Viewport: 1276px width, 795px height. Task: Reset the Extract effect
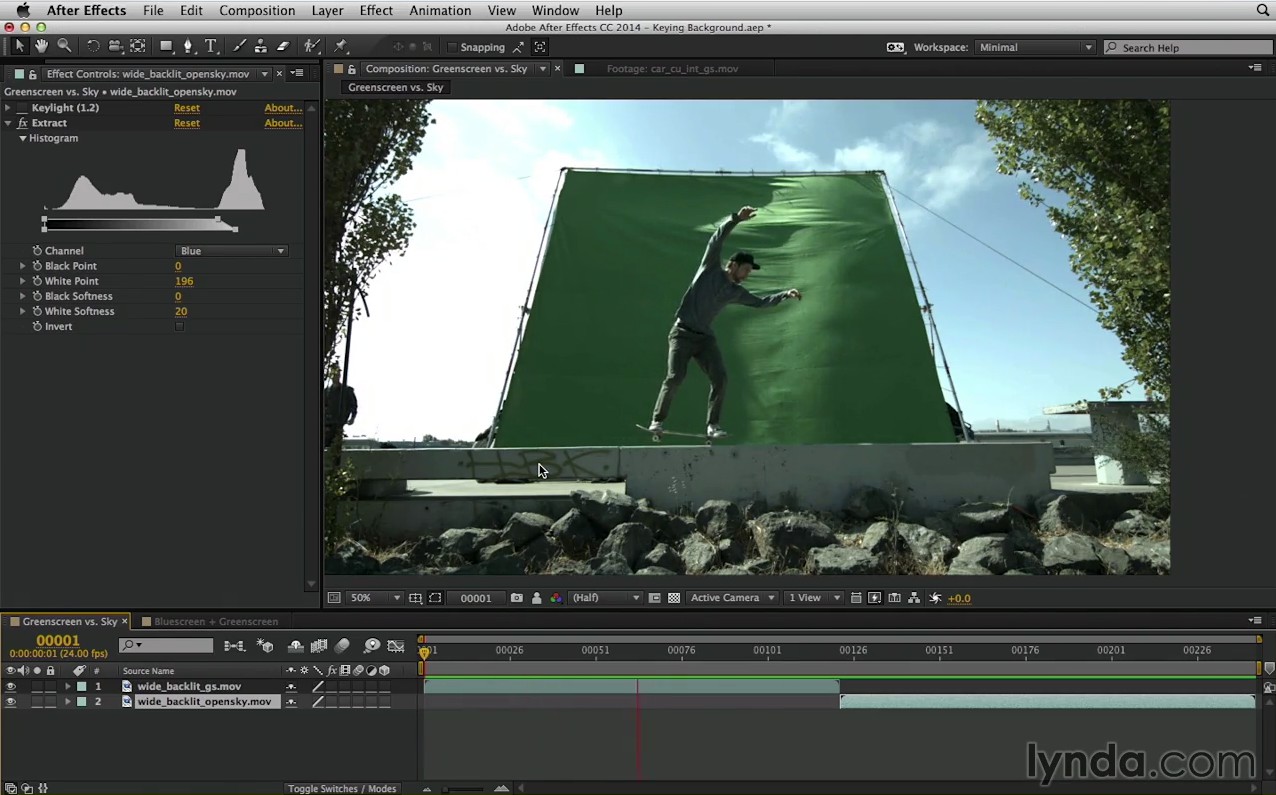pyautogui.click(x=187, y=123)
